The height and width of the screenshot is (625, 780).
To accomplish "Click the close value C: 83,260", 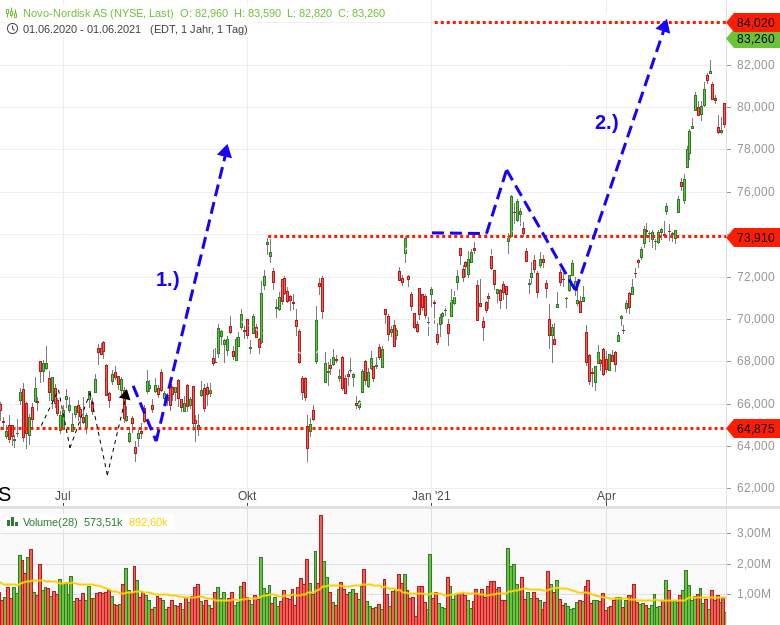I will [x=362, y=13].
